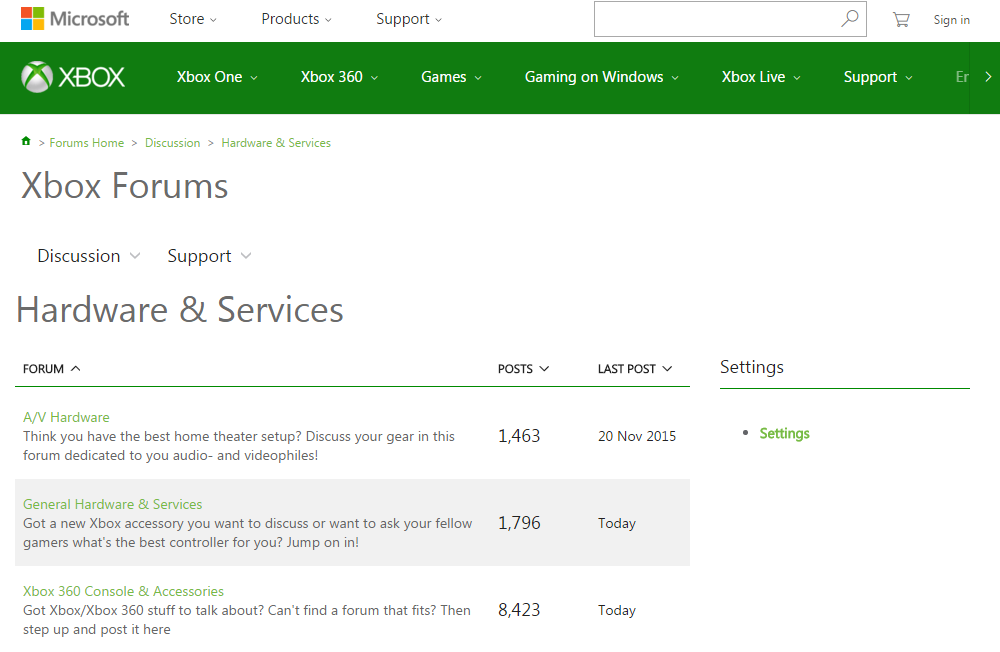Sort forums by POSTS column
Viewport: 1000px width, 652px height.
point(523,369)
